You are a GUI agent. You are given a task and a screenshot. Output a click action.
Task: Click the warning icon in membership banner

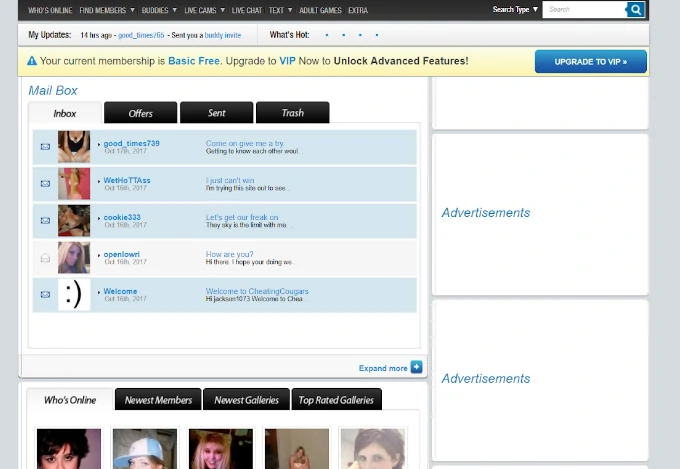point(32,61)
